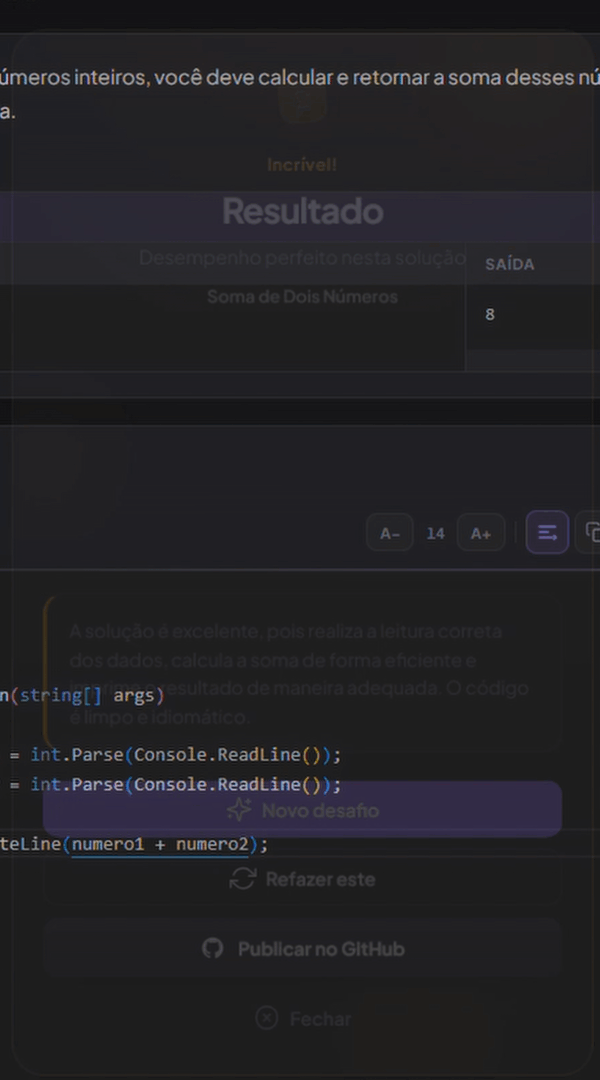Click numero1 + numero2 in code
The image size is (600, 1080).
tap(160, 844)
